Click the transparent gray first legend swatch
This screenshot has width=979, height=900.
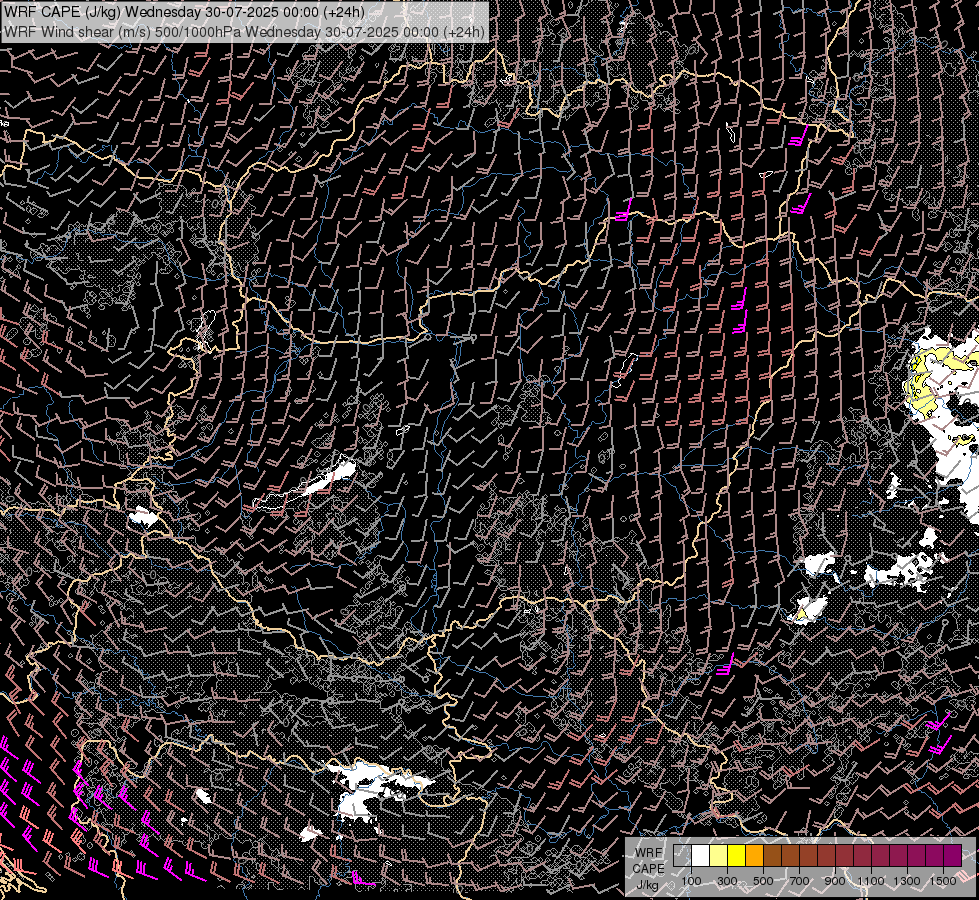[682, 855]
